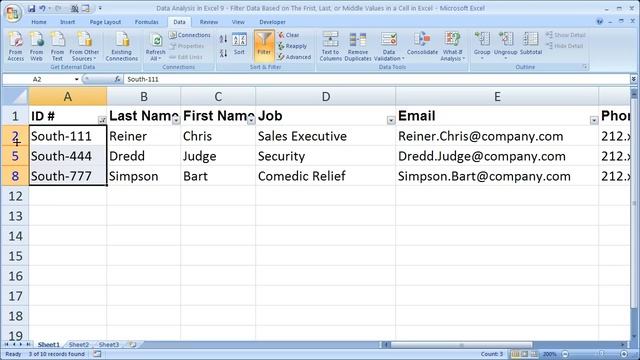The width and height of the screenshot is (640, 360).
Task: Open ID # column filter dropdown
Action: coord(102,120)
